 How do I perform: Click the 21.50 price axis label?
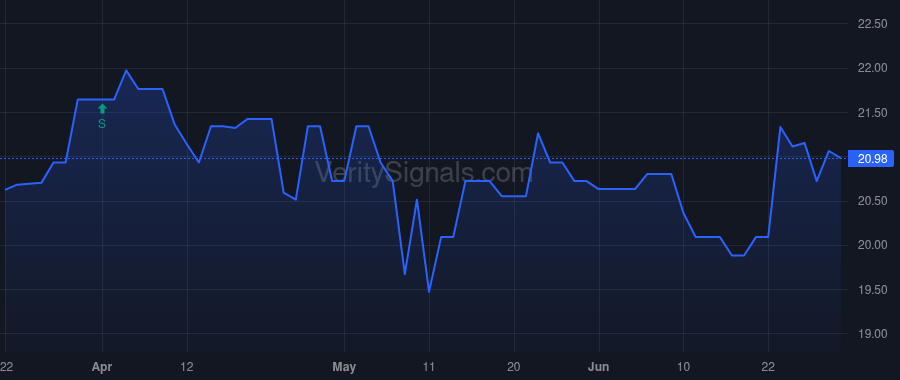[x=872, y=113]
